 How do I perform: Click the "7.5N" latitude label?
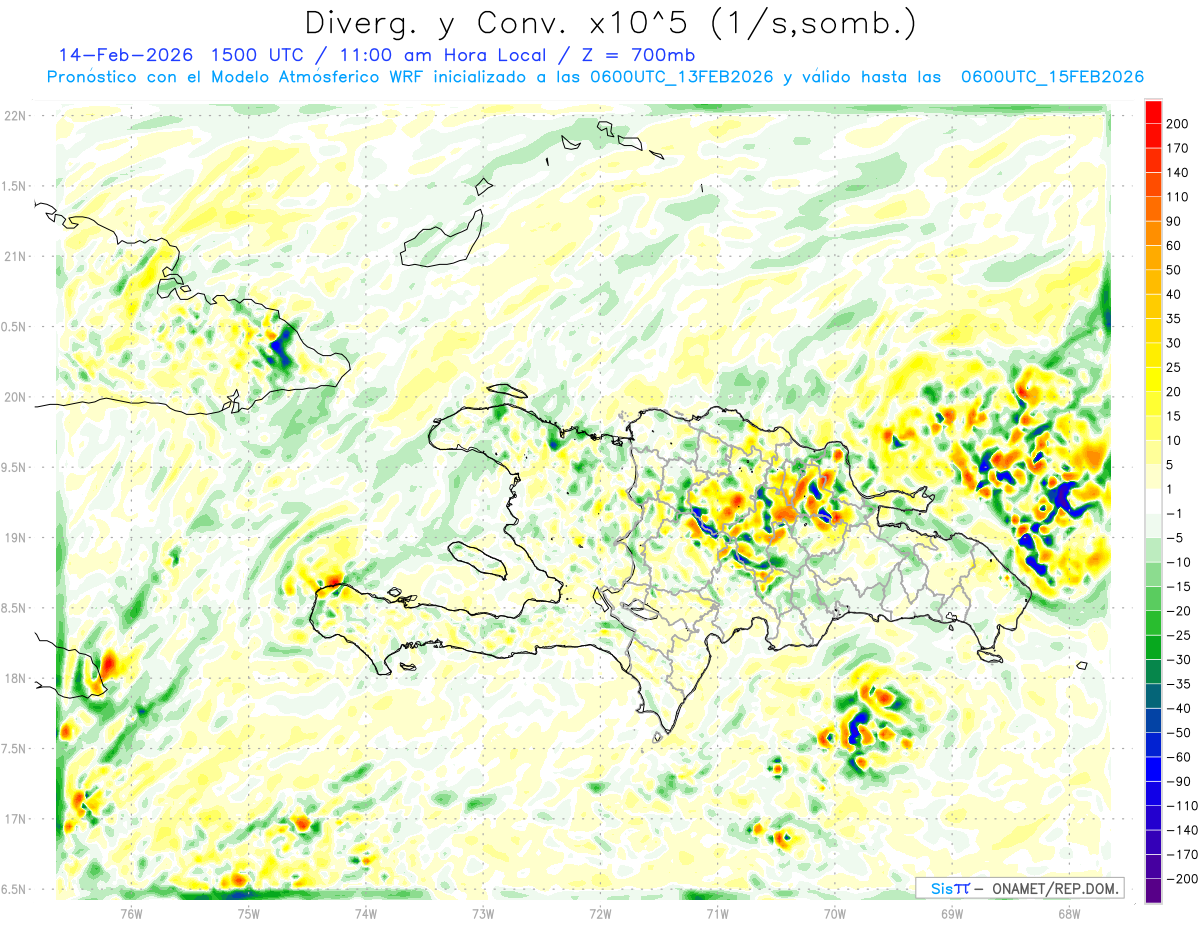point(15,749)
